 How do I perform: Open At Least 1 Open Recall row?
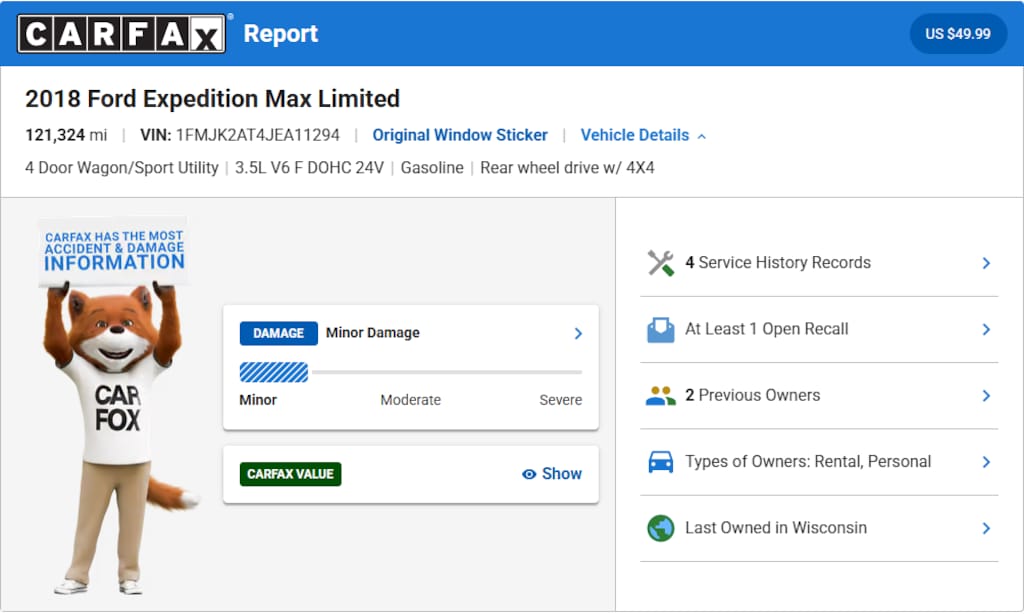point(819,330)
